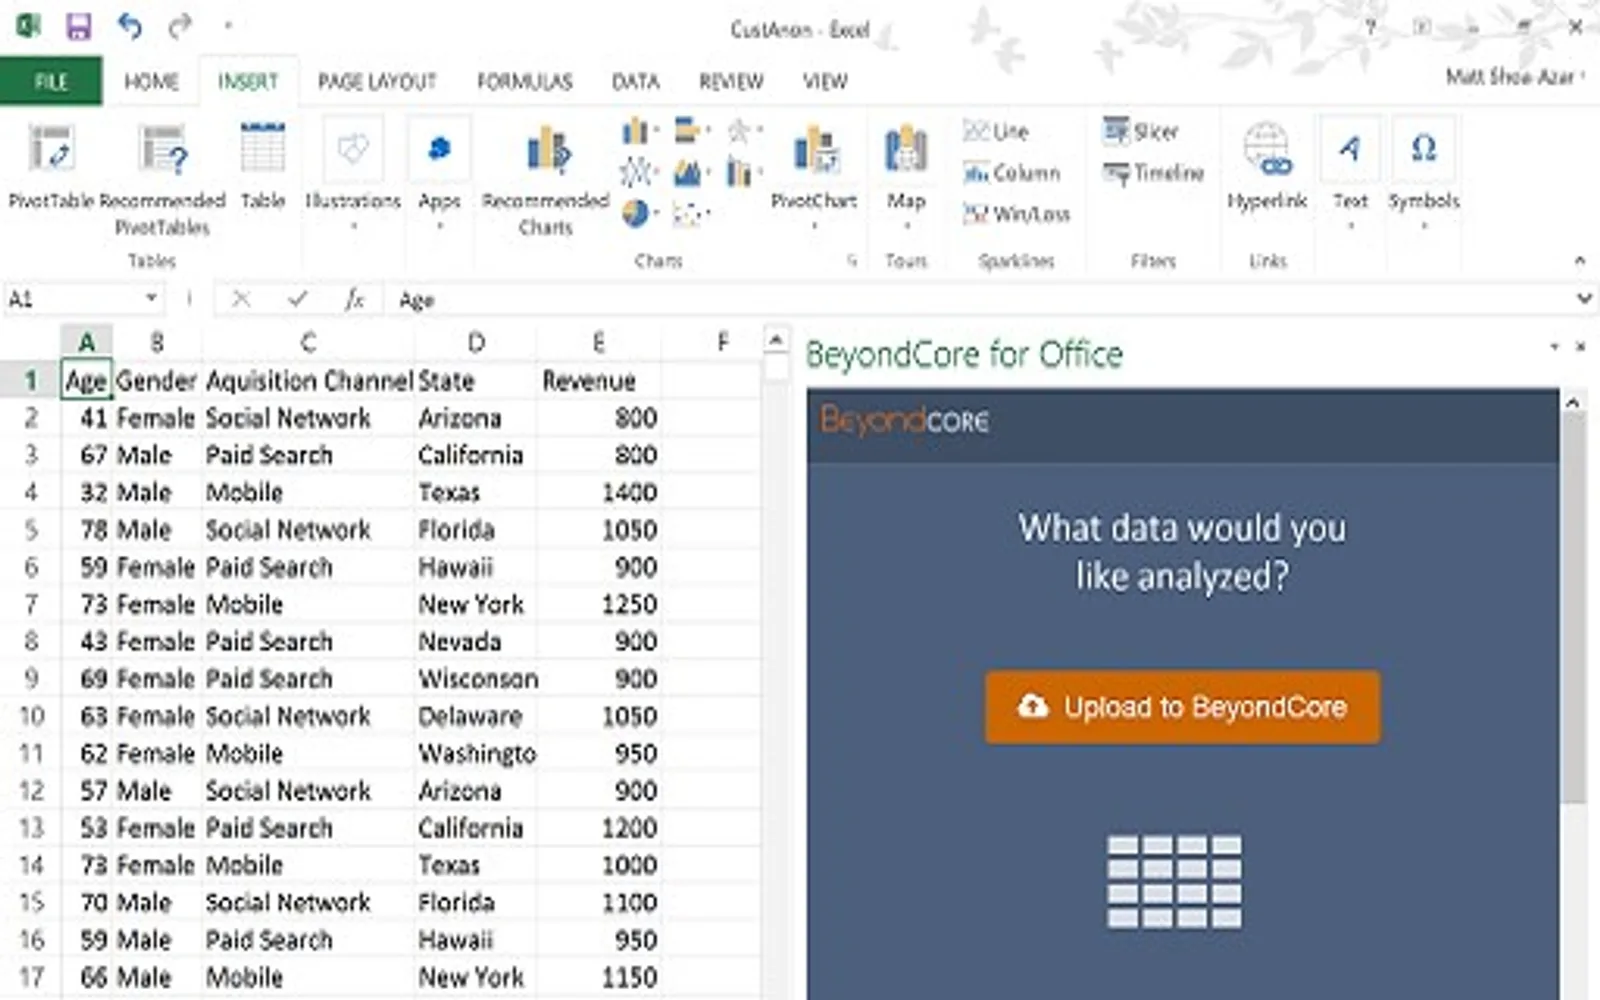The image size is (1600, 1000).
Task: Open the Map tours button
Action: [x=906, y=175]
